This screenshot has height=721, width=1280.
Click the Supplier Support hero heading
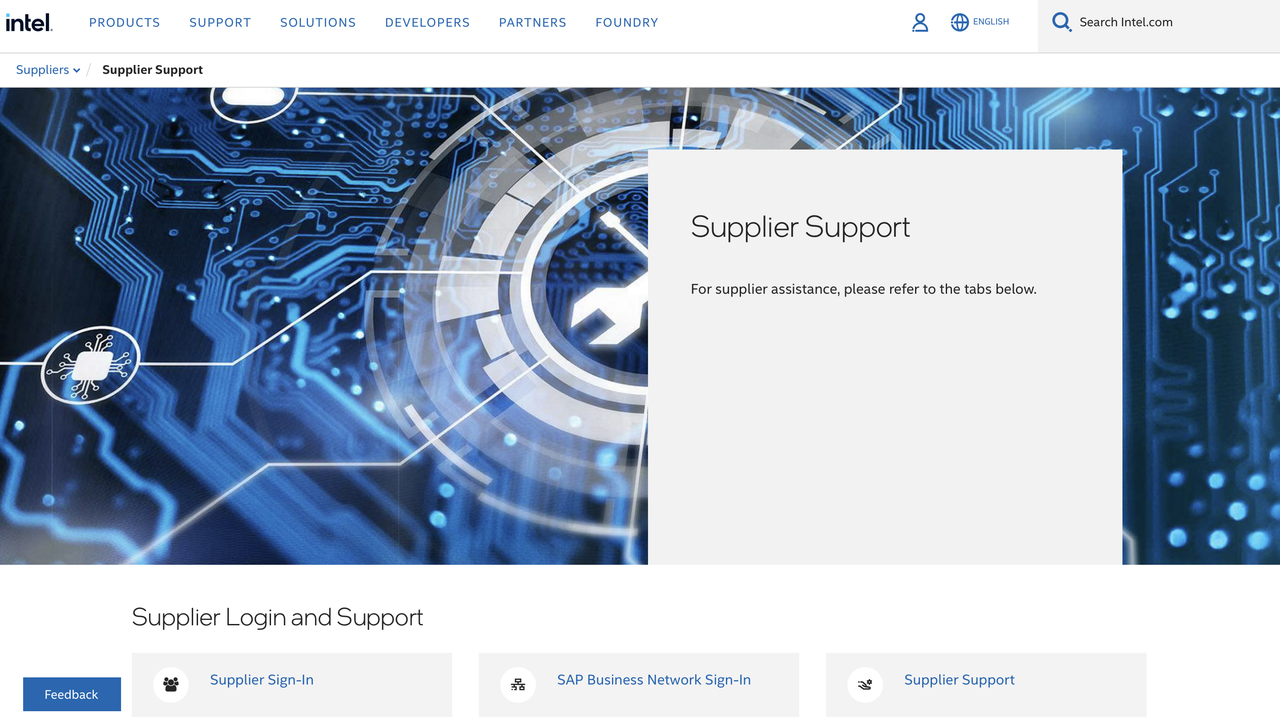point(800,227)
